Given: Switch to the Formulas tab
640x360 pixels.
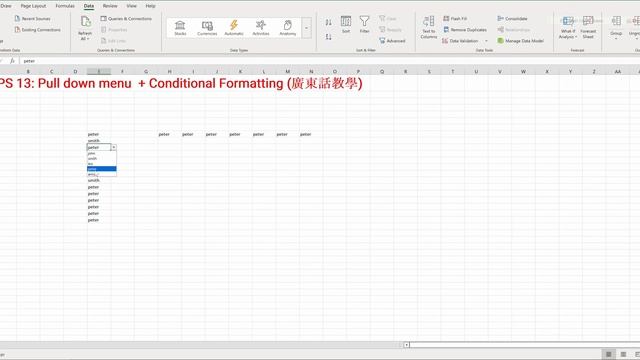Looking at the screenshot, I should 65,6.
